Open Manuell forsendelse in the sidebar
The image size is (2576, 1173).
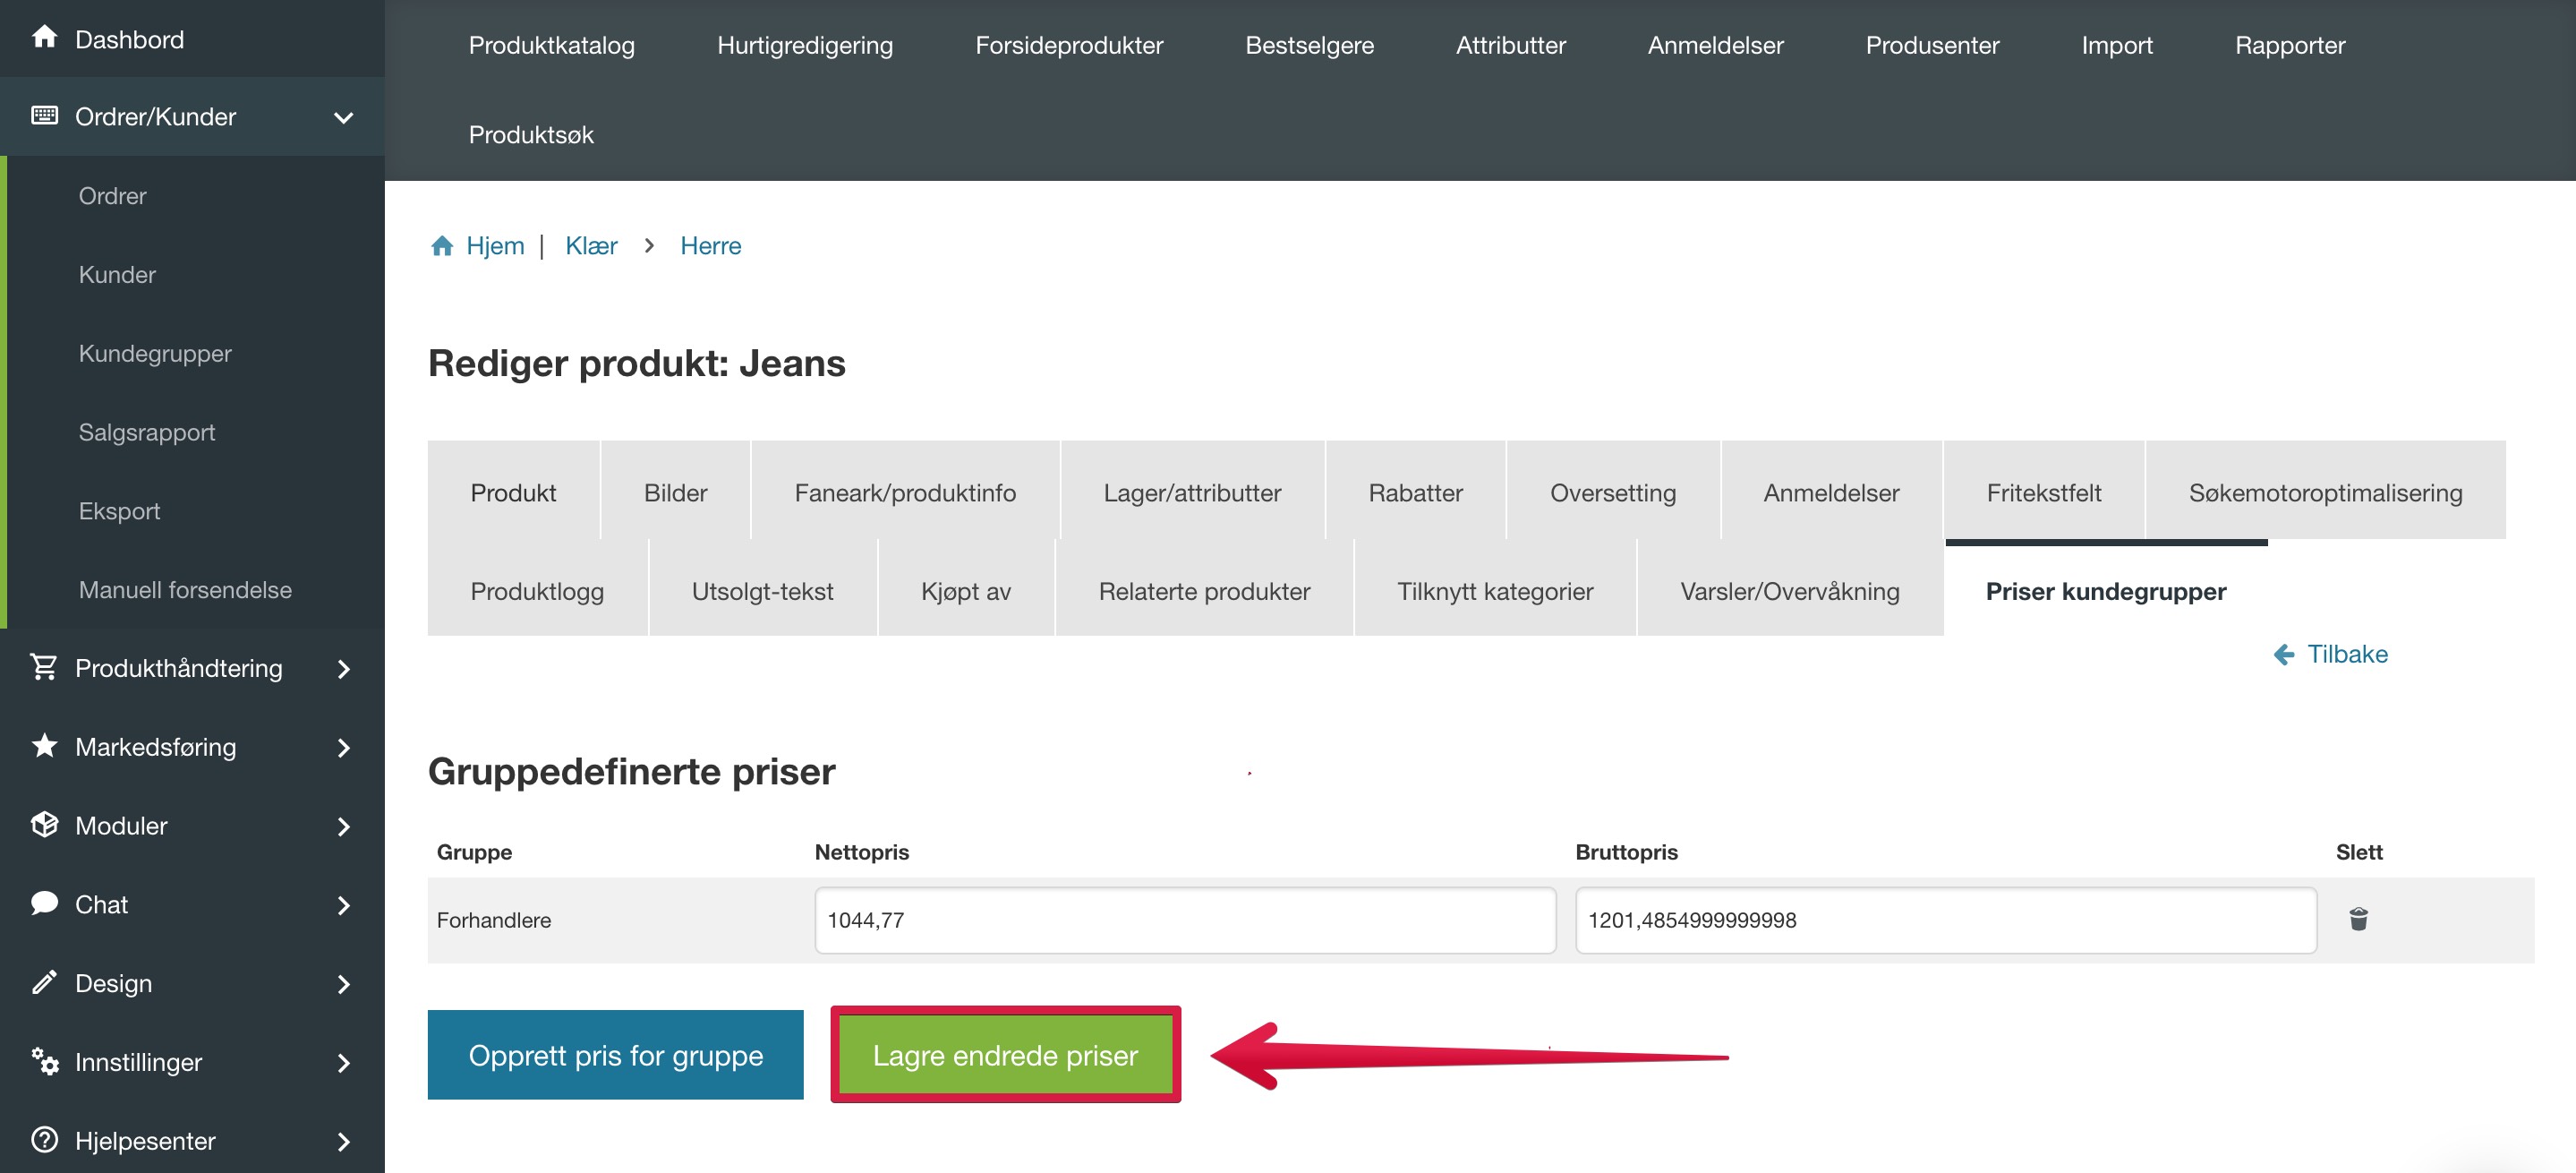click(185, 589)
